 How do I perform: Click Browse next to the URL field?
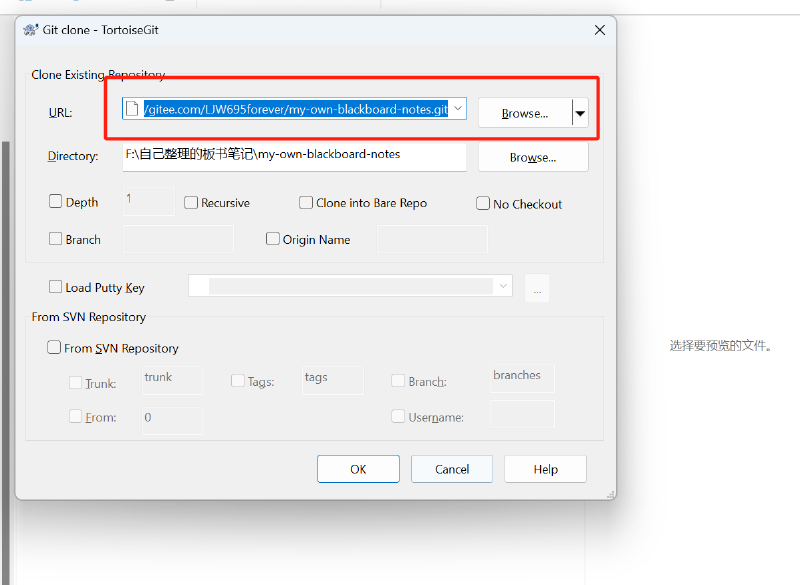525,113
